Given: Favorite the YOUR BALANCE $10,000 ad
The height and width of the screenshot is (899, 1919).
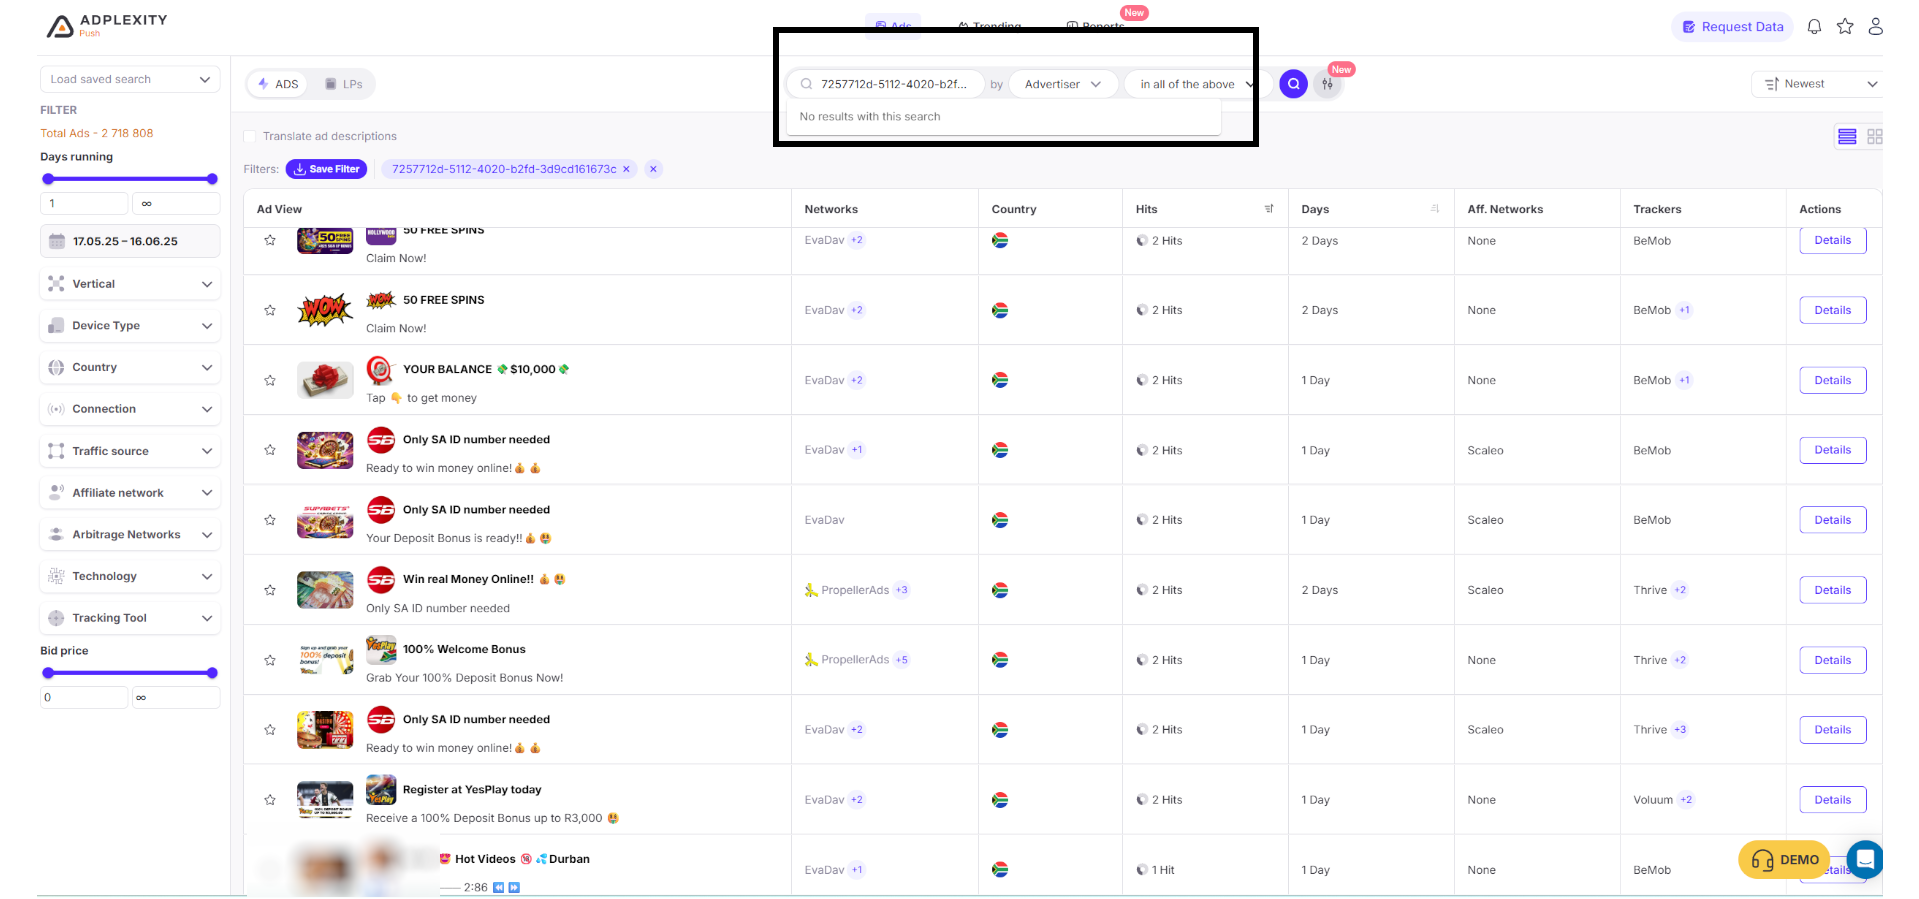Looking at the screenshot, I should point(270,380).
